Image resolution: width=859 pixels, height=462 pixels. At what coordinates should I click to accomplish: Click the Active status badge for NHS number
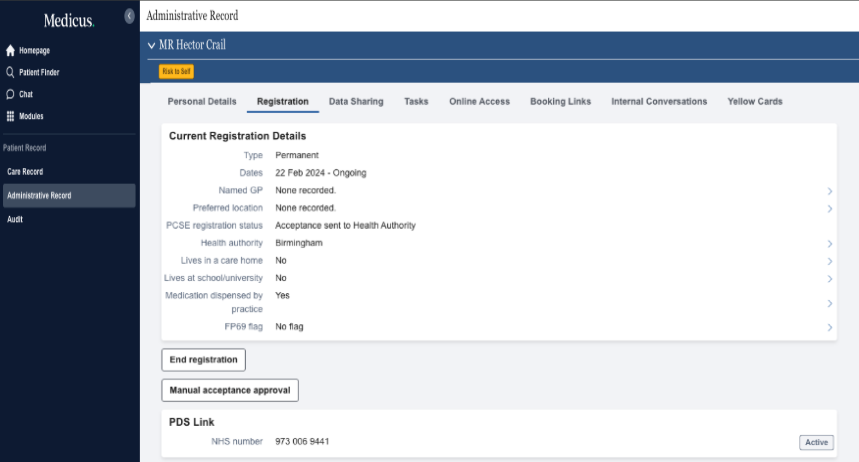815,442
